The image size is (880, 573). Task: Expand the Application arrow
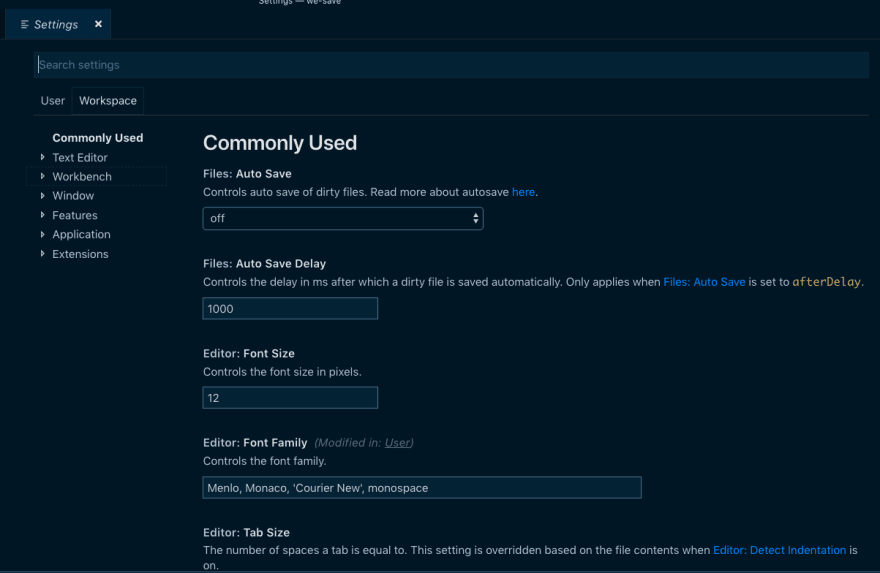[43, 234]
